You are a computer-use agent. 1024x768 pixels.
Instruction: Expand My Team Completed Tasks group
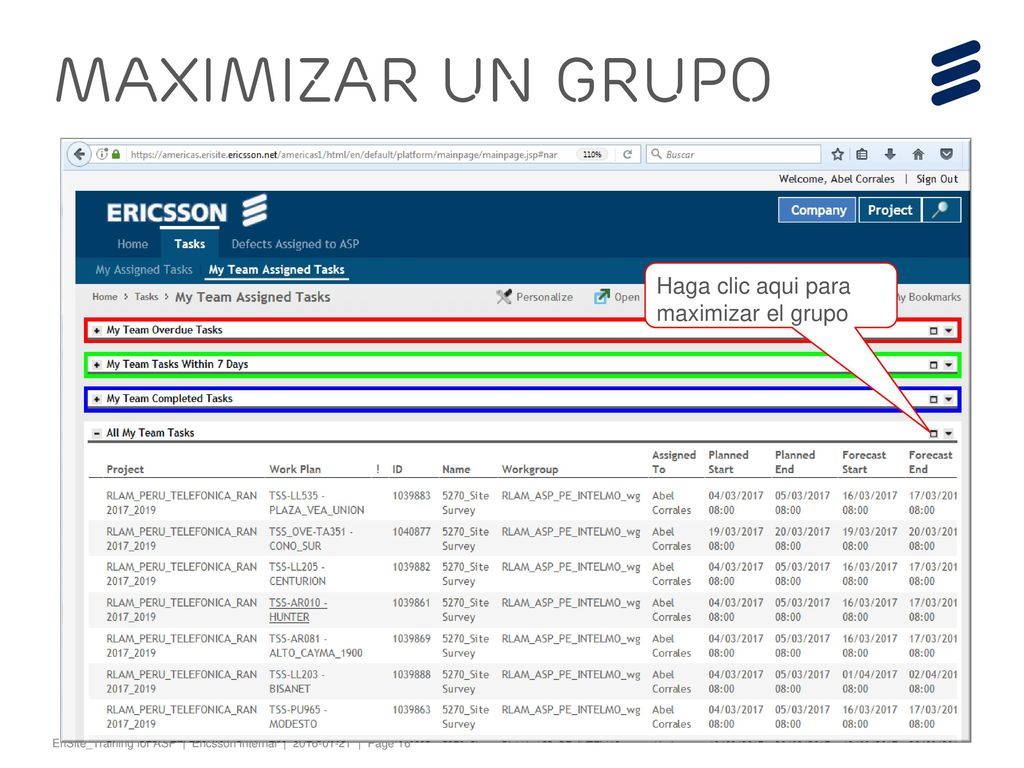pyautogui.click(x=97, y=399)
